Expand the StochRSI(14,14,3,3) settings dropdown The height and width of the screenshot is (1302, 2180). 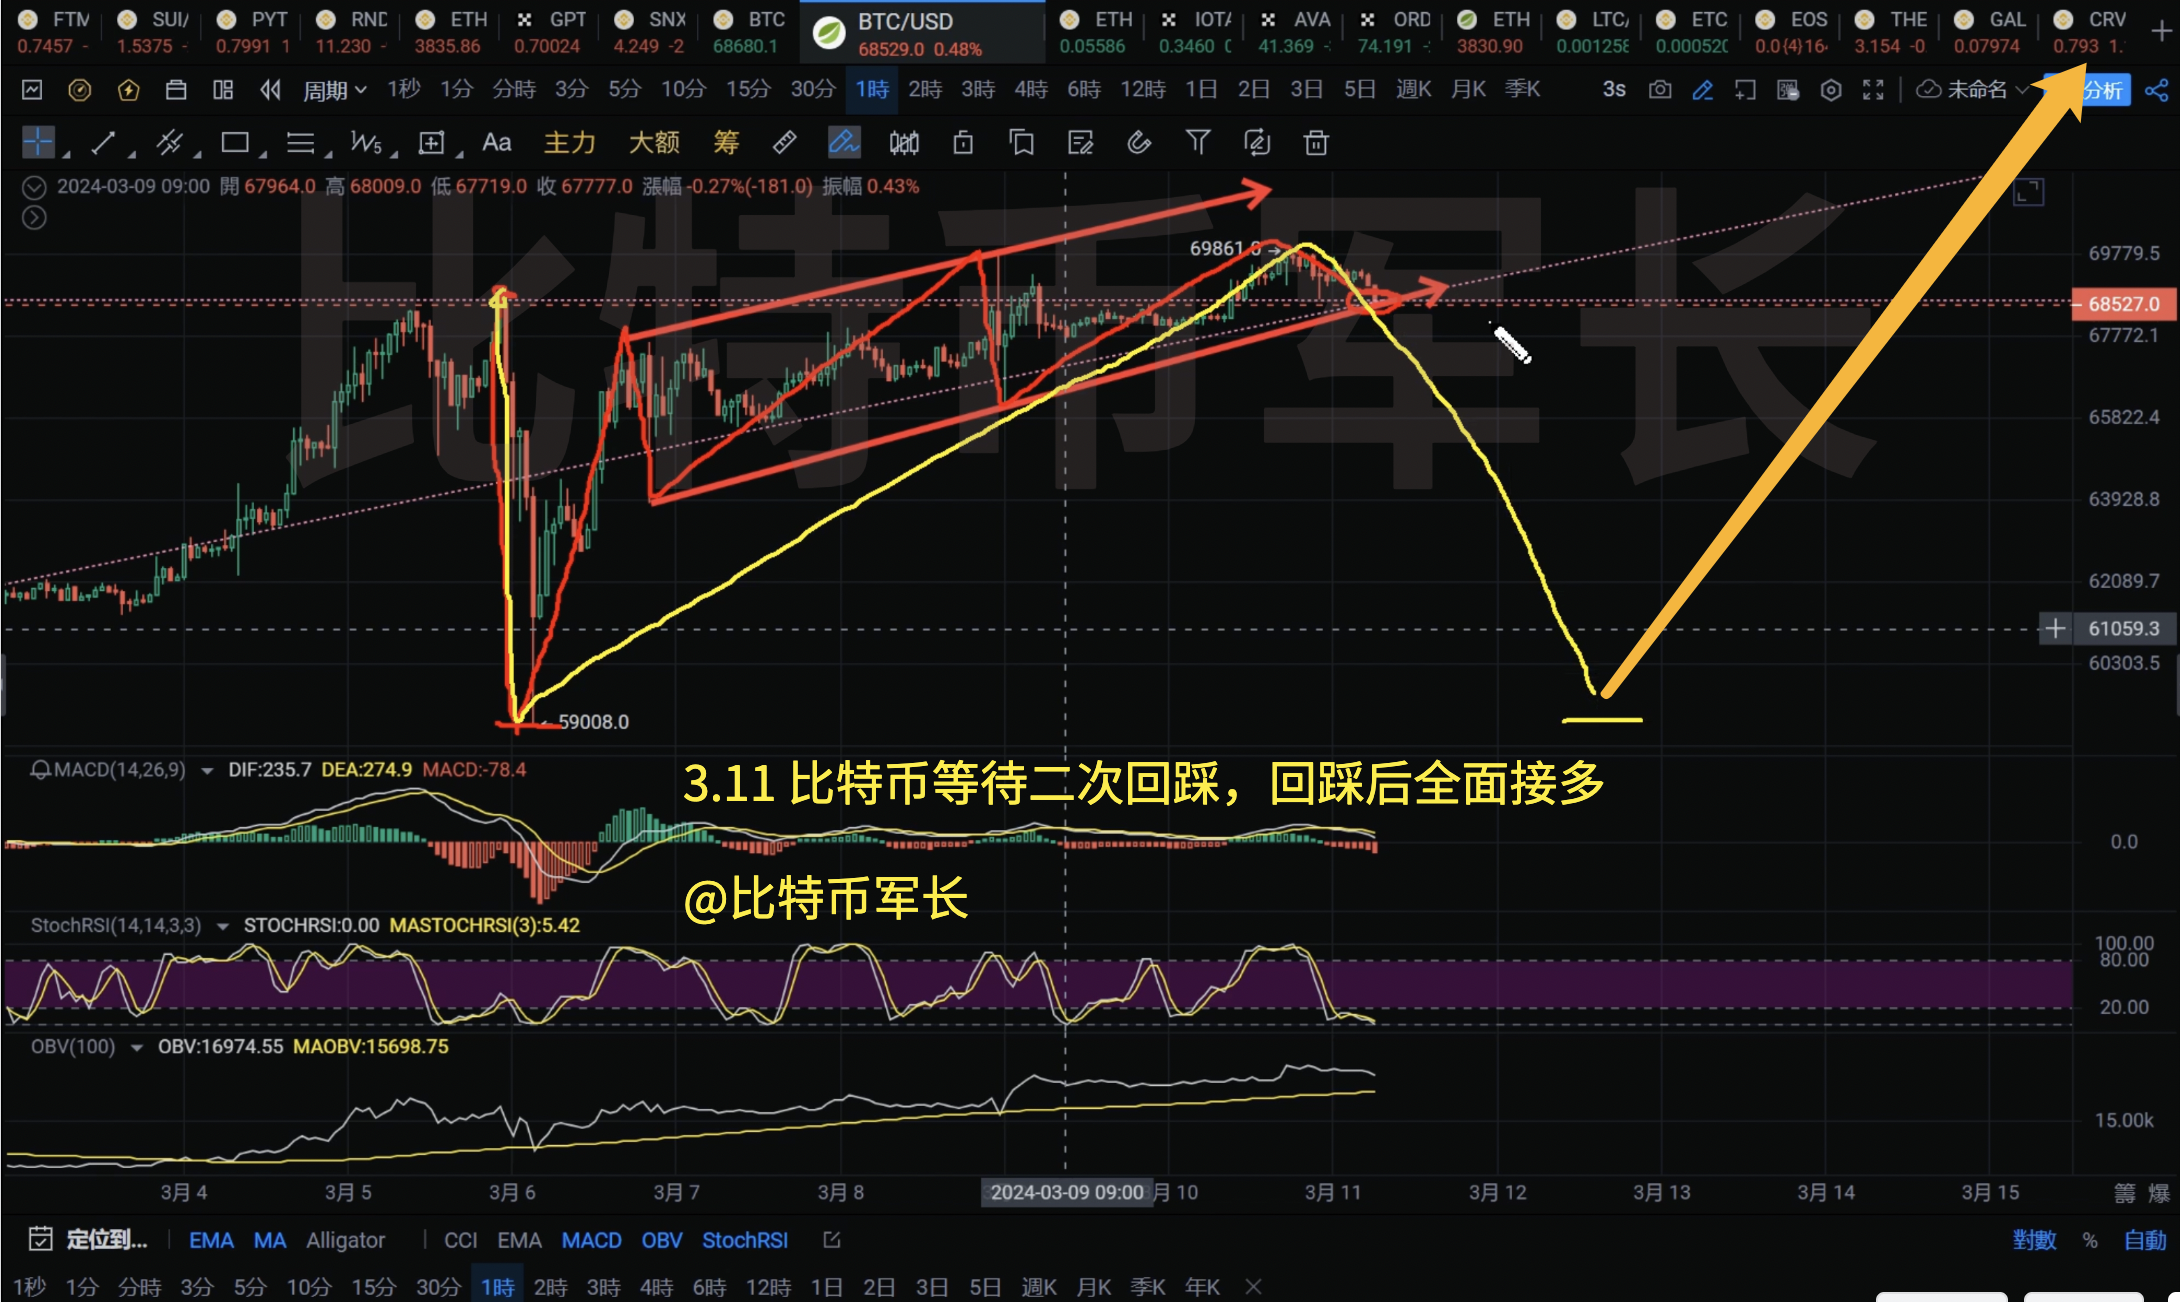coord(222,926)
